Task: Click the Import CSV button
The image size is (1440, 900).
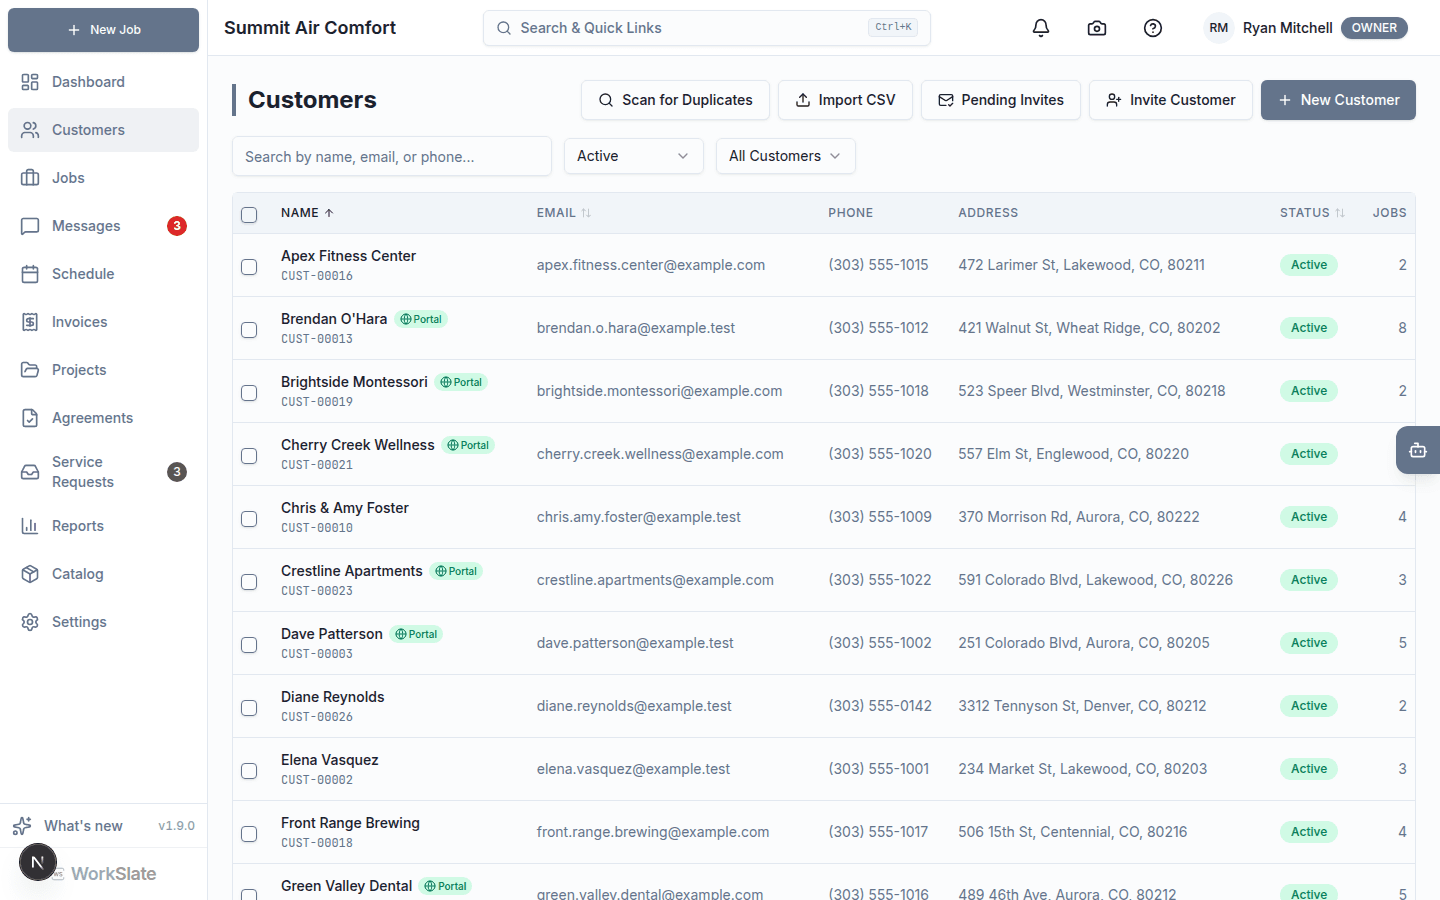Action: (845, 100)
